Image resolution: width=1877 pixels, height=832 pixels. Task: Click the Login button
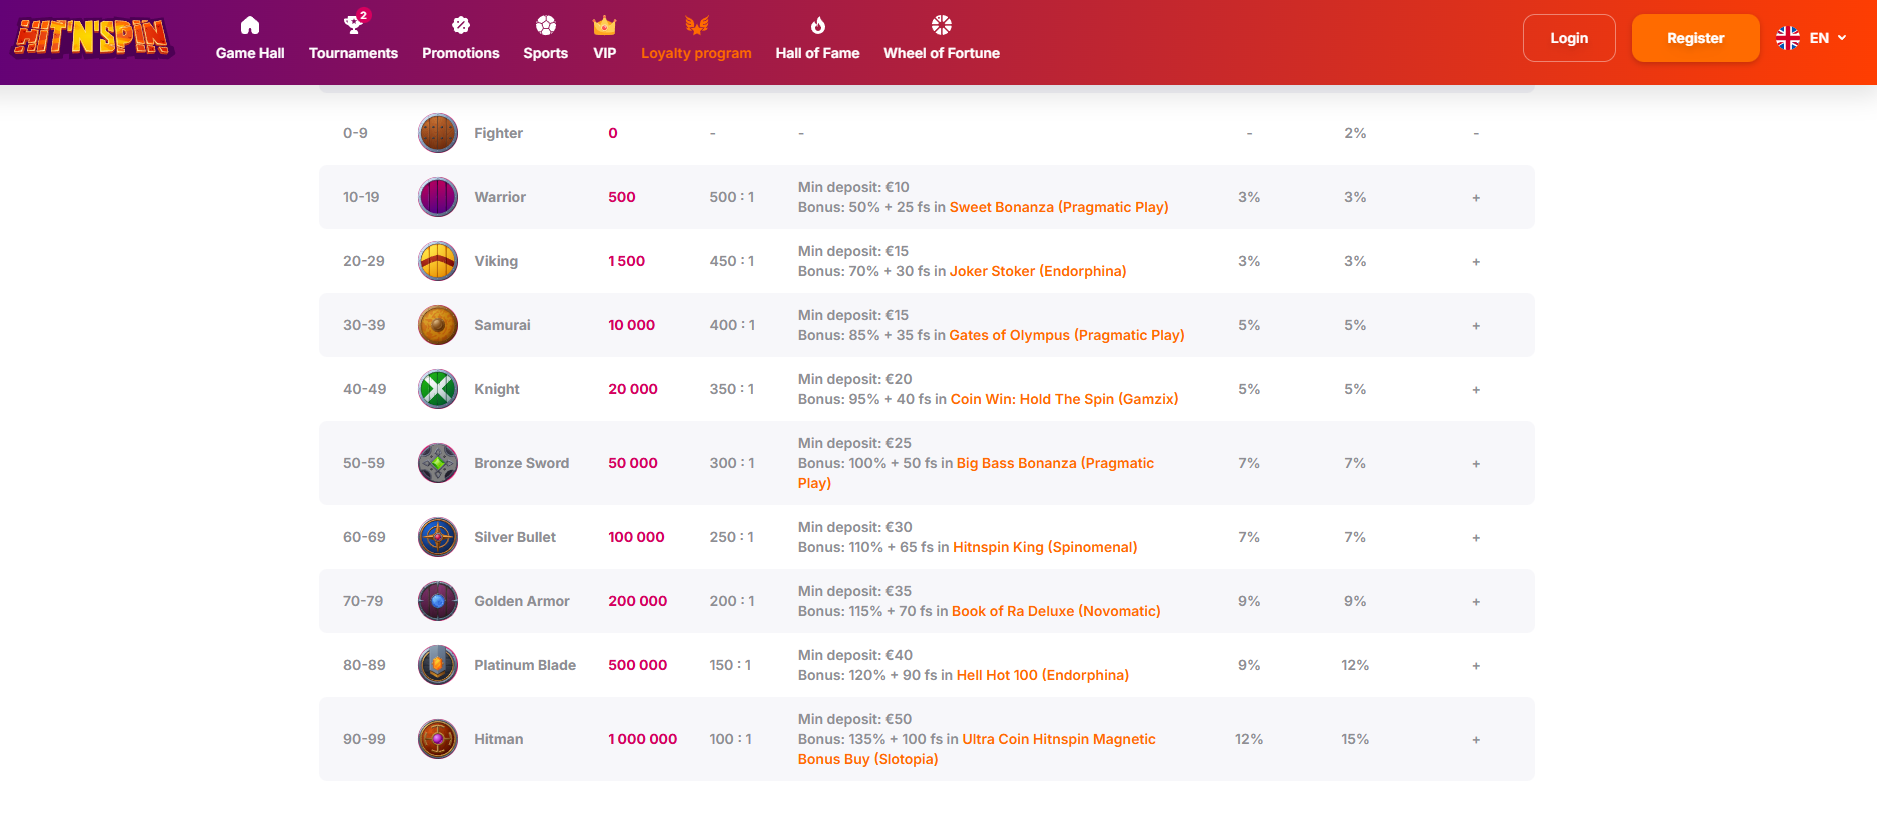(1568, 38)
